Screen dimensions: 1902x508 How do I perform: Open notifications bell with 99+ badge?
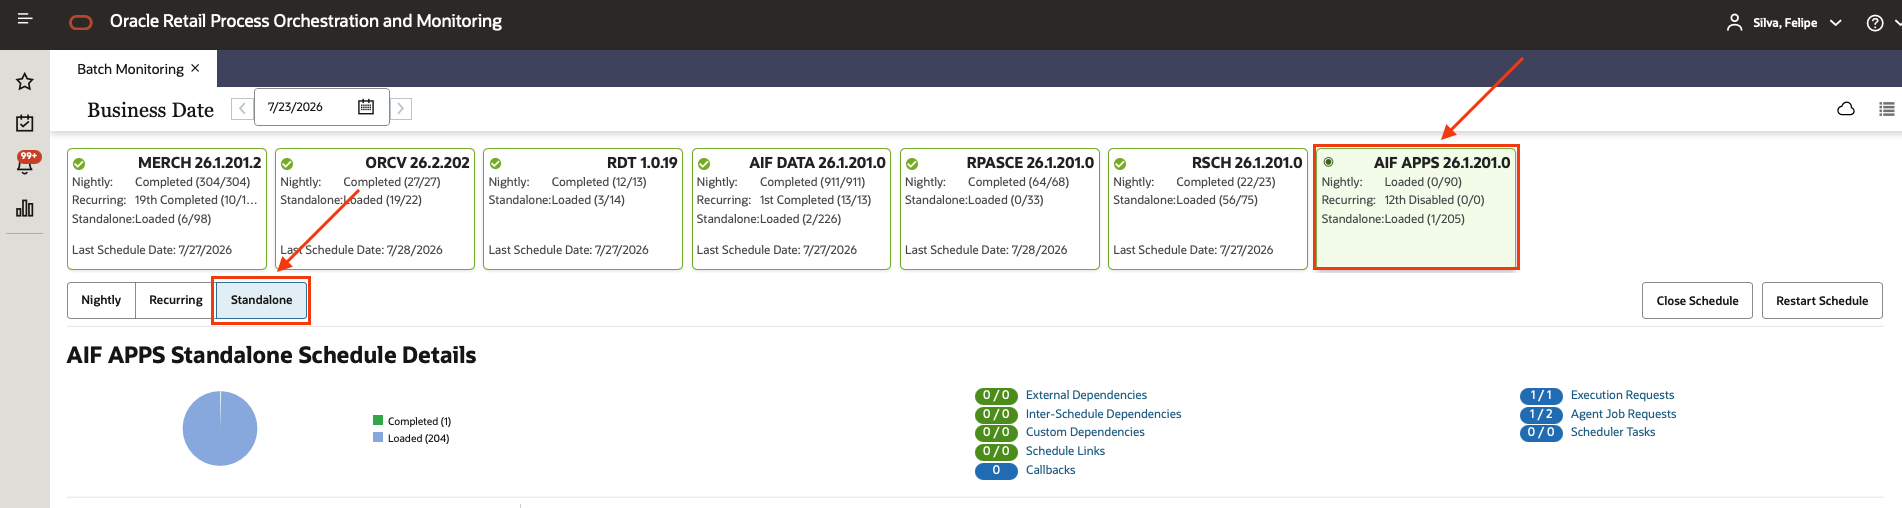coord(25,163)
